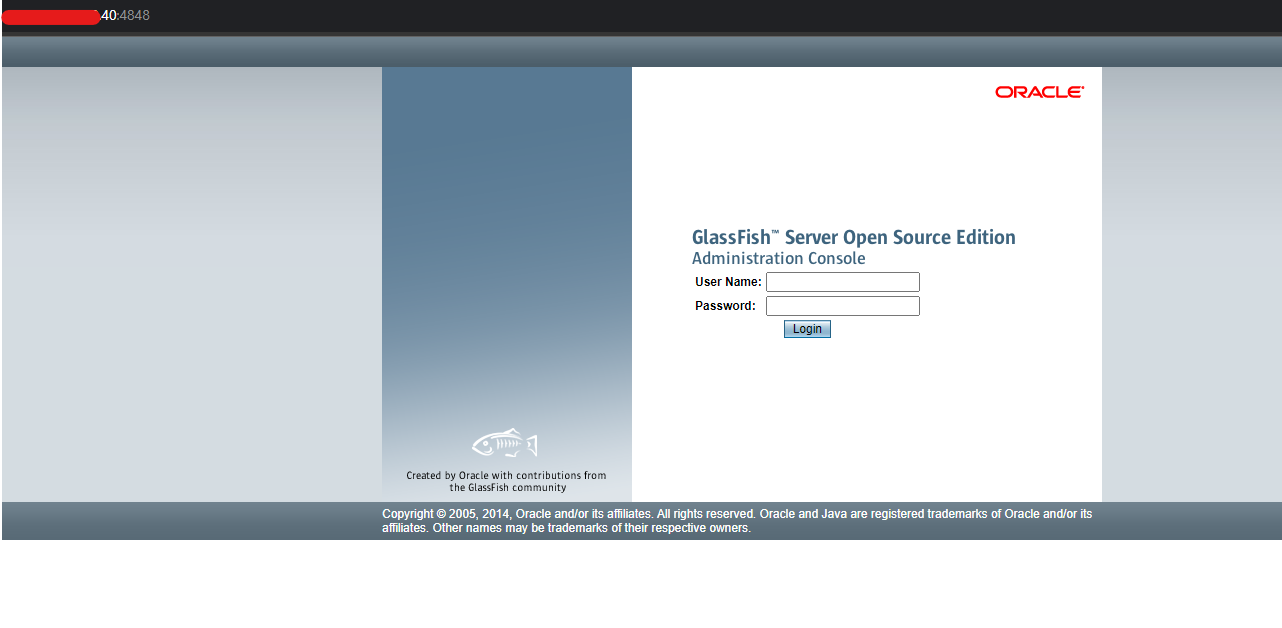Click the 'User Name:' label
This screenshot has height=628, width=1282.
click(728, 282)
